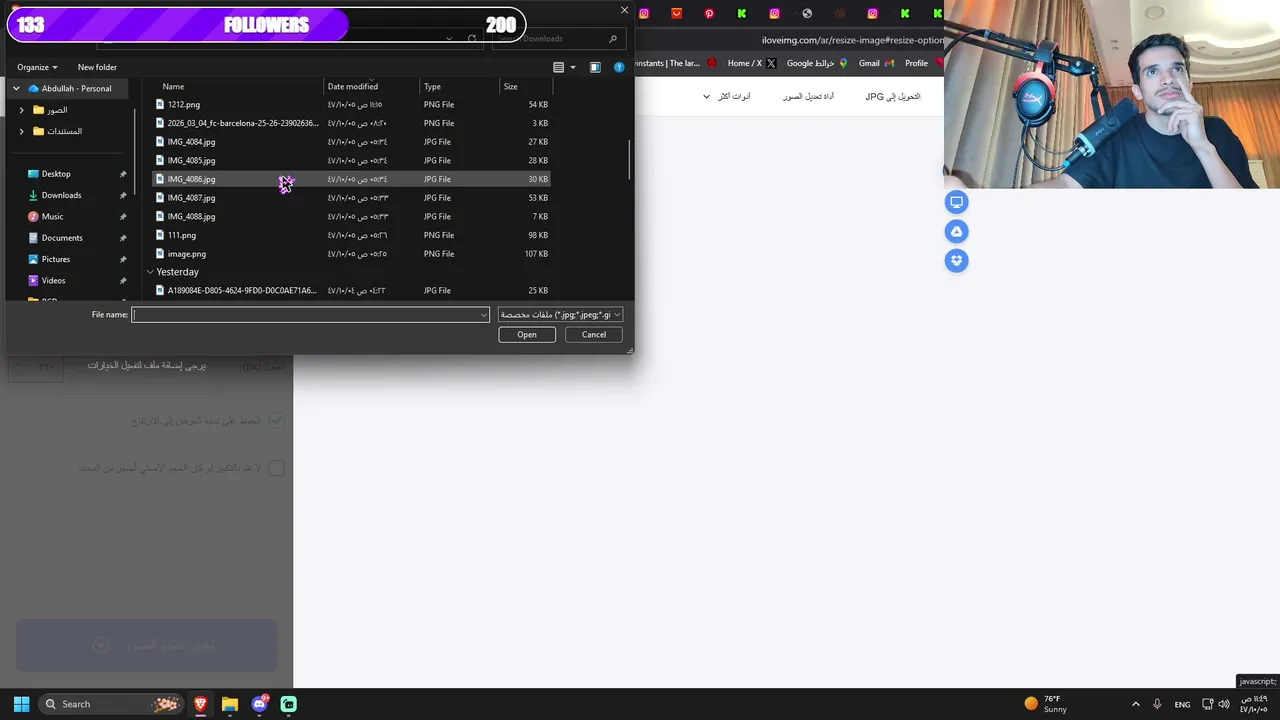The height and width of the screenshot is (720, 1280).
Task: Open the Profile bookmark
Action: coord(916,63)
